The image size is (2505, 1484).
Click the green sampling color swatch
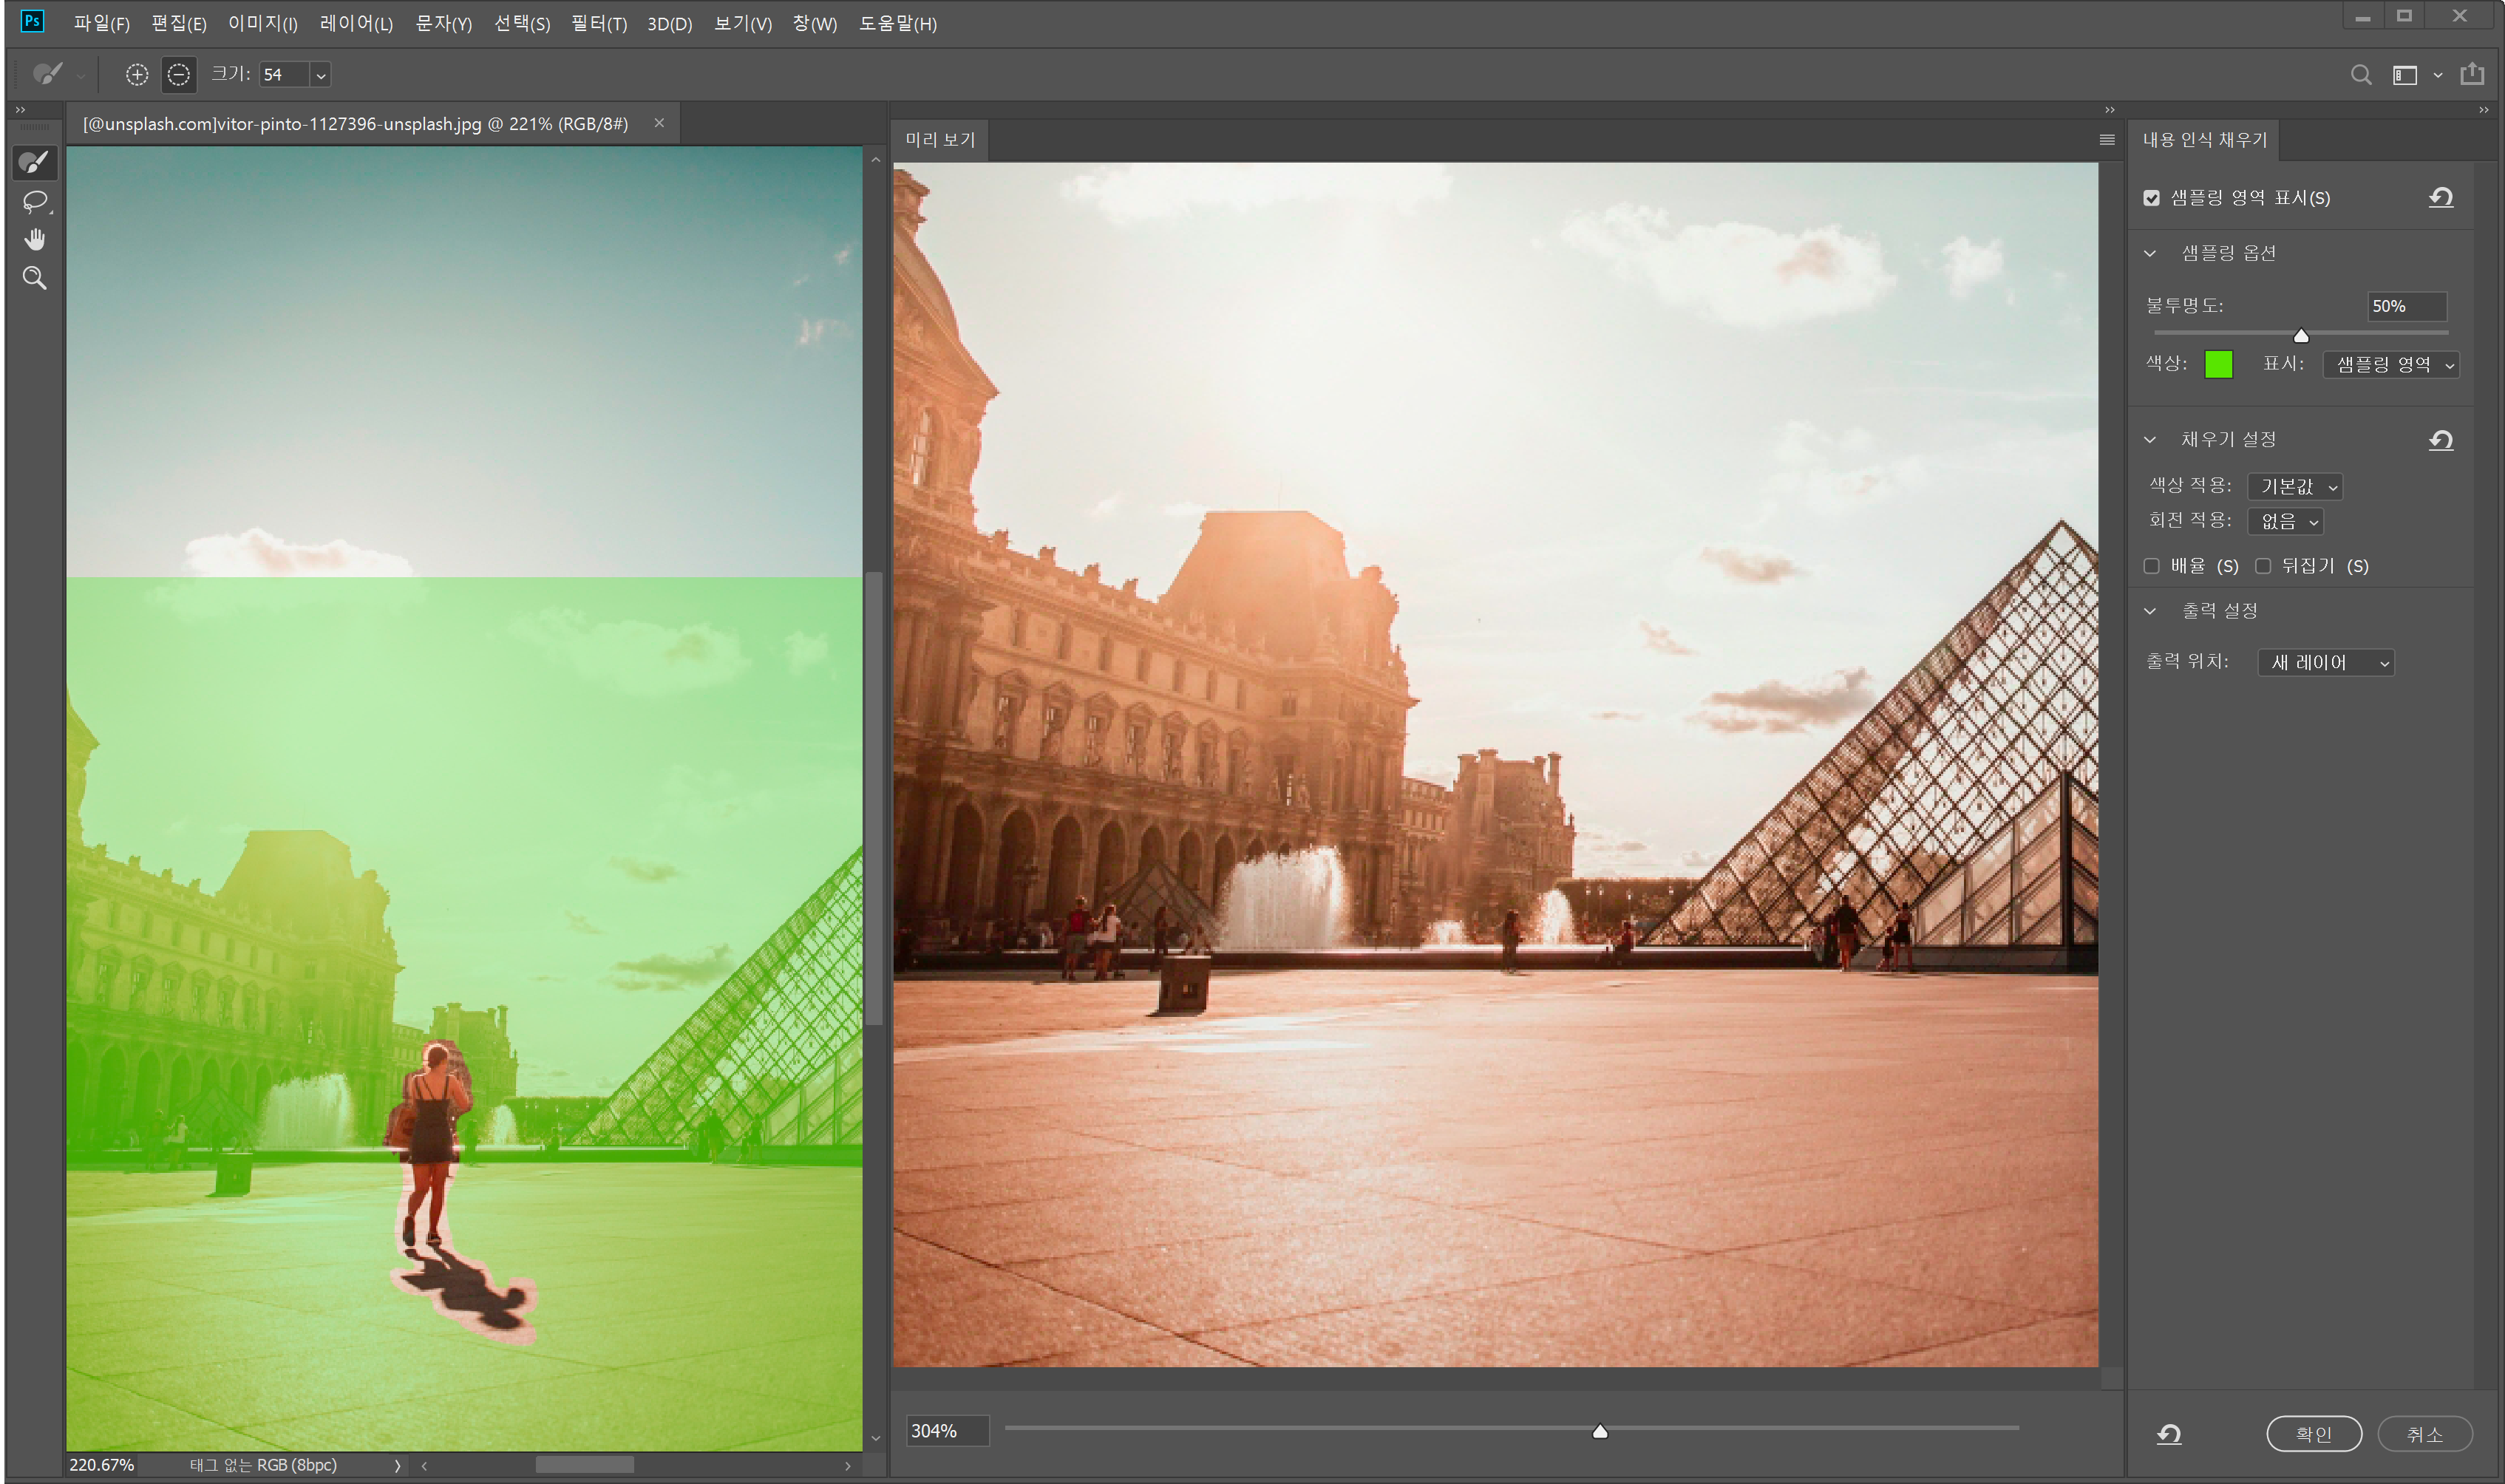point(2218,364)
